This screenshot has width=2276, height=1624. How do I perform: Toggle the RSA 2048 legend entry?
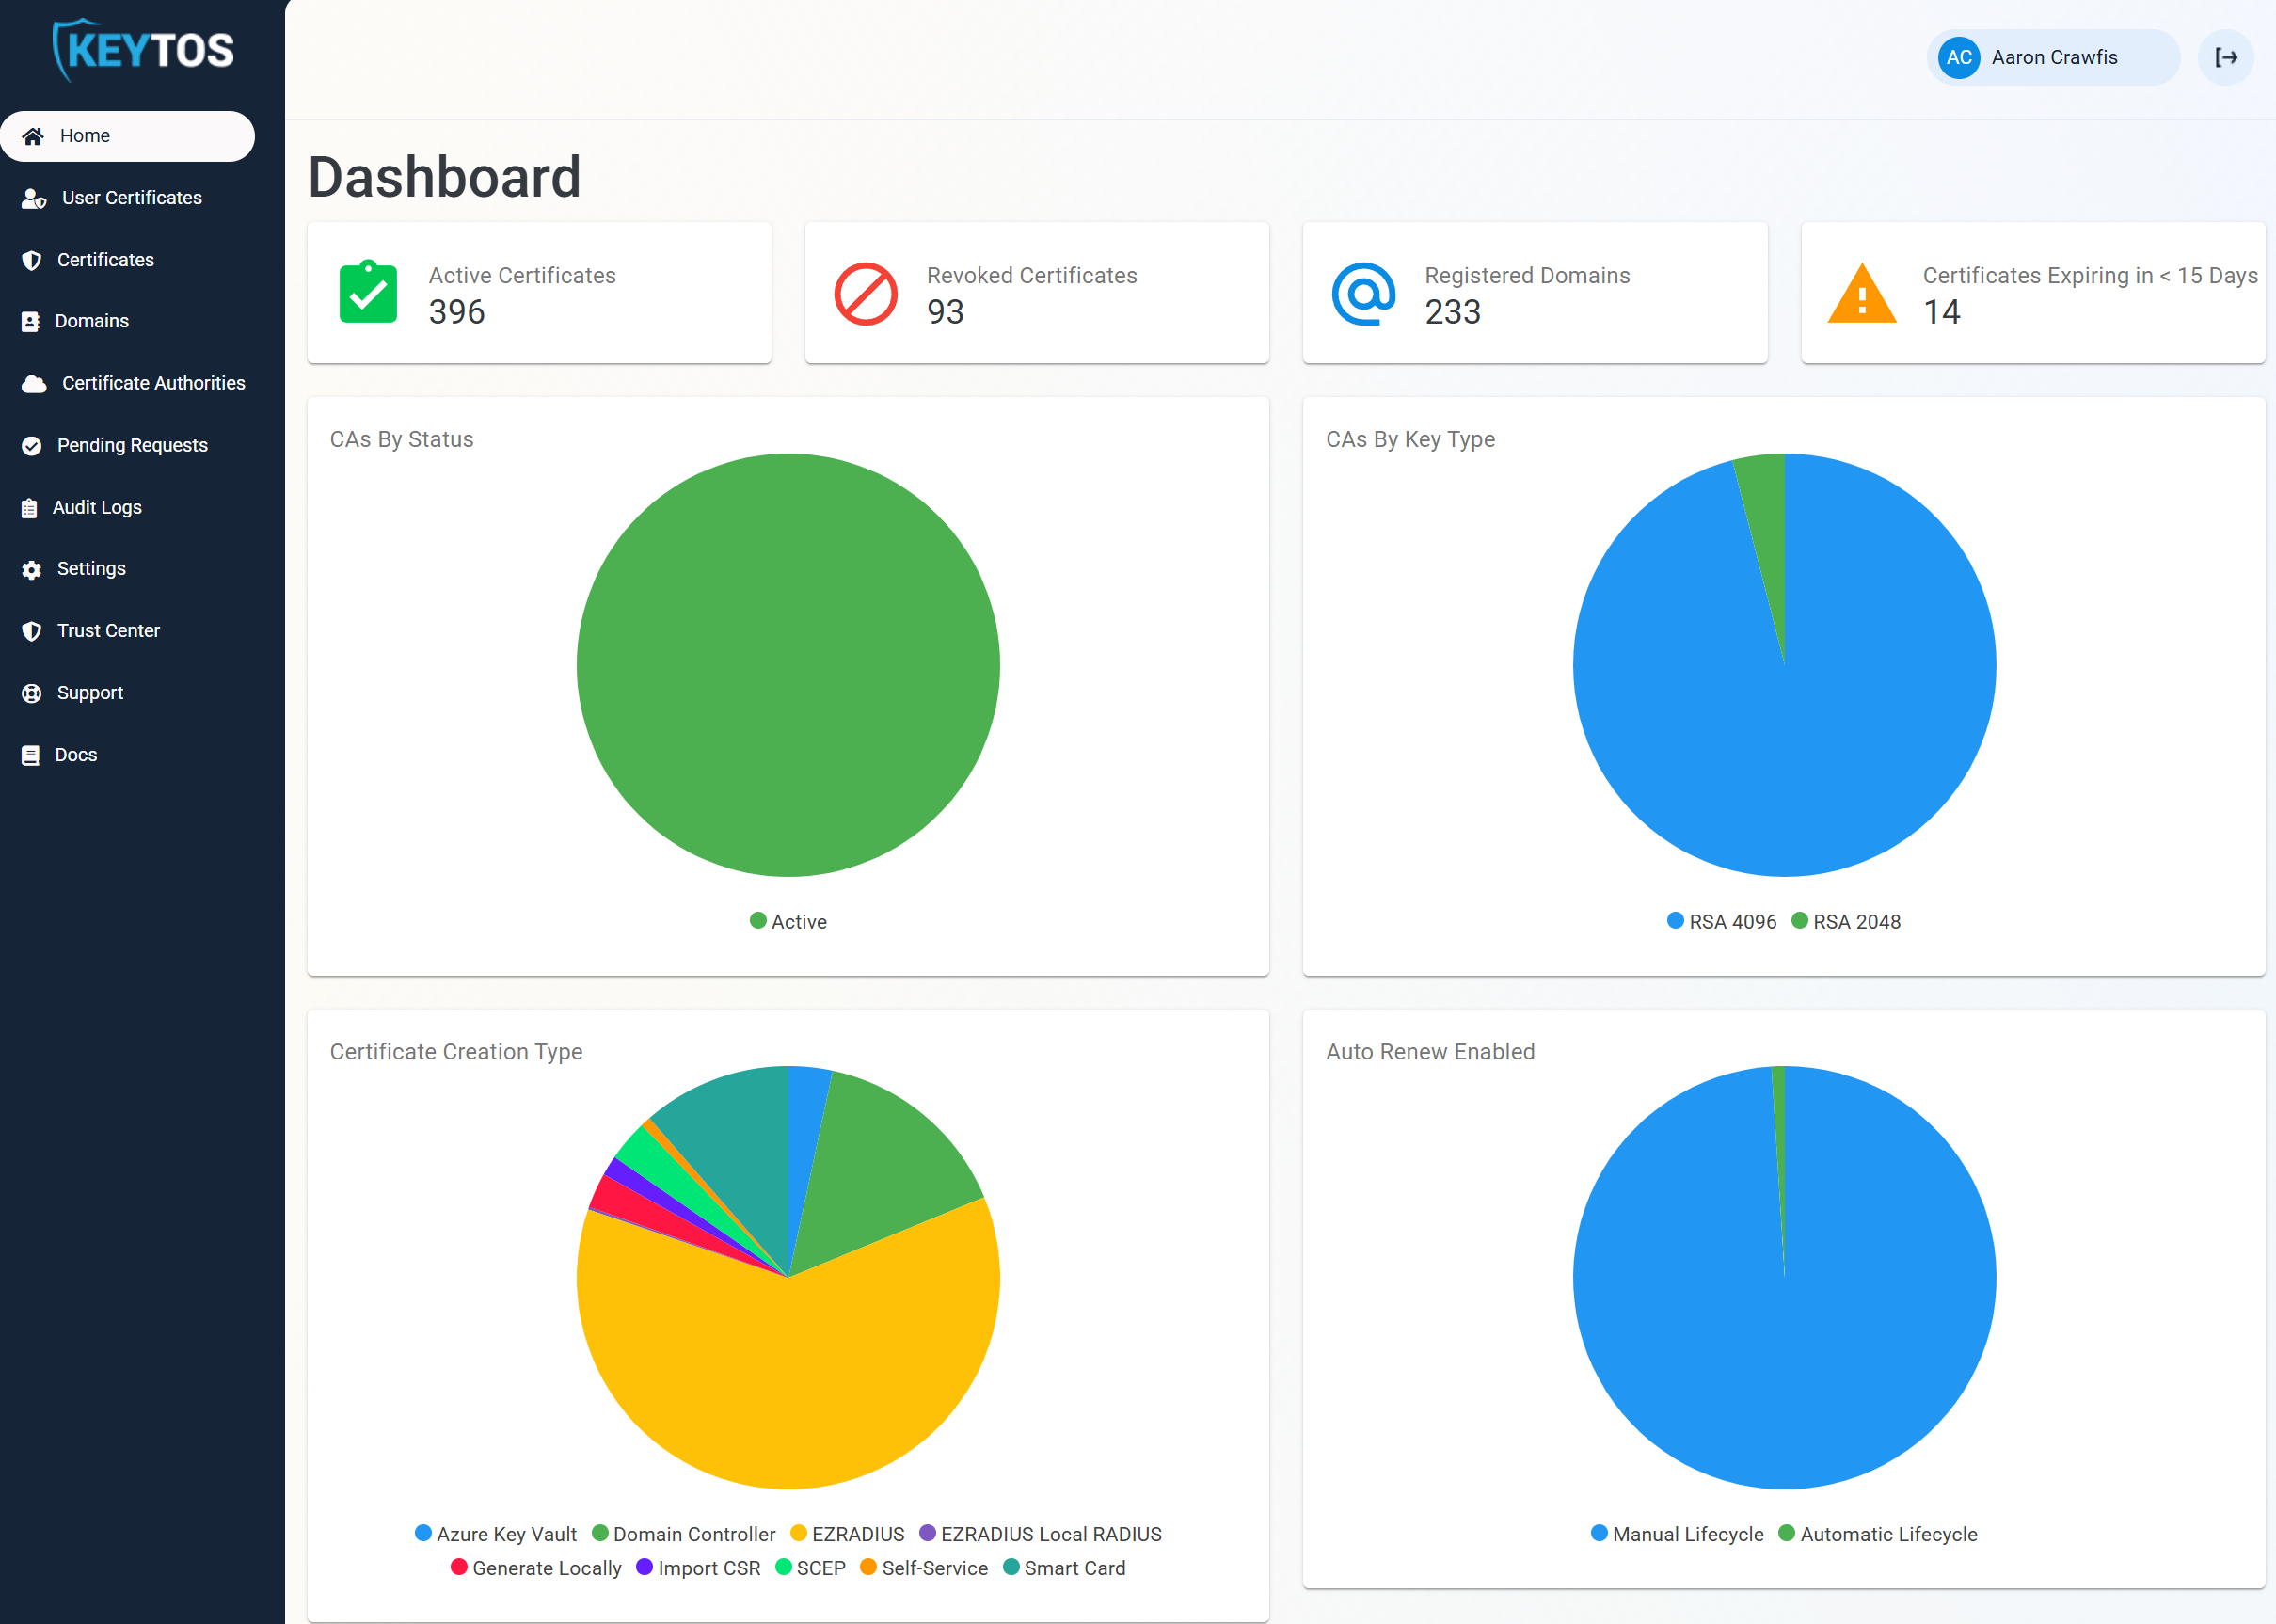1847,921
